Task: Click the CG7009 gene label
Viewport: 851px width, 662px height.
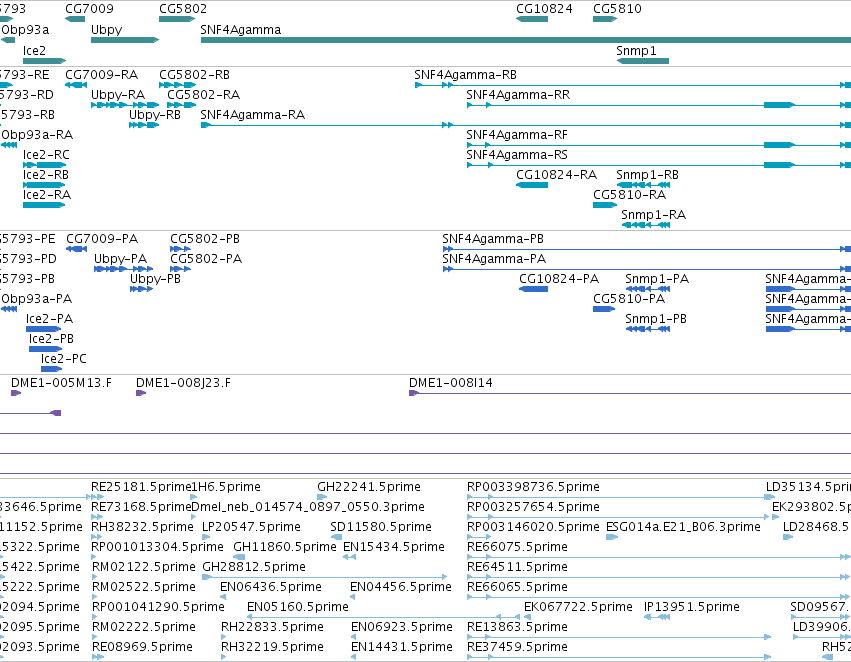Action: [90, 9]
